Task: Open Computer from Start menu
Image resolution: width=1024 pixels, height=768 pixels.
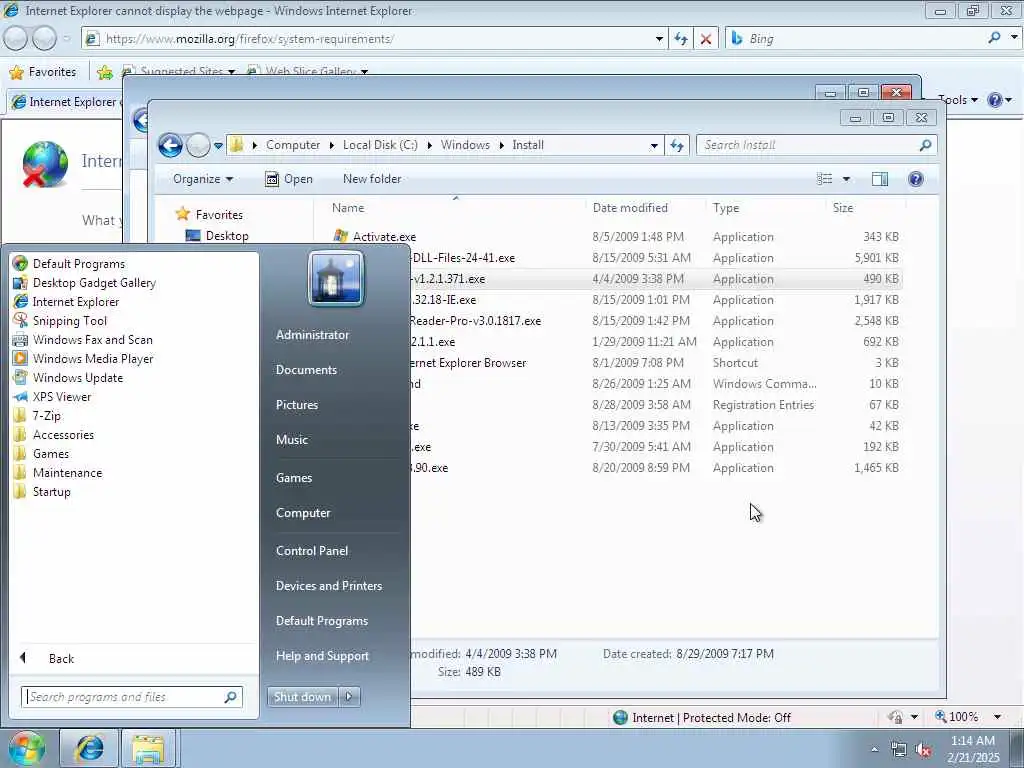Action: (x=303, y=513)
